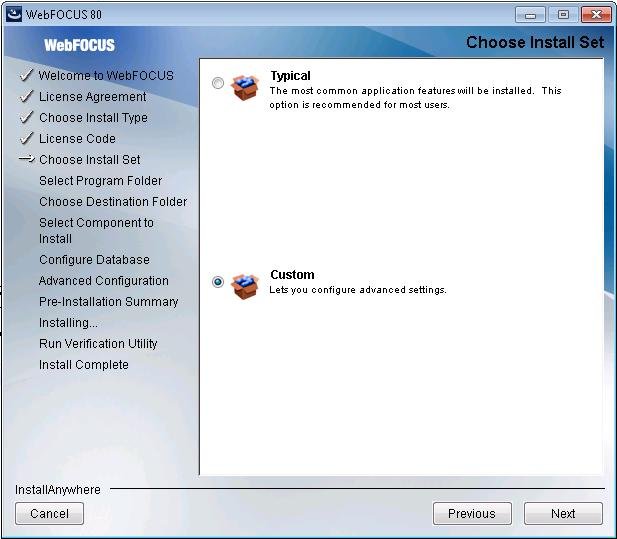This screenshot has height=539, width=617.
Task: Click the WebFOCUS title bar application icon
Action: point(14,15)
